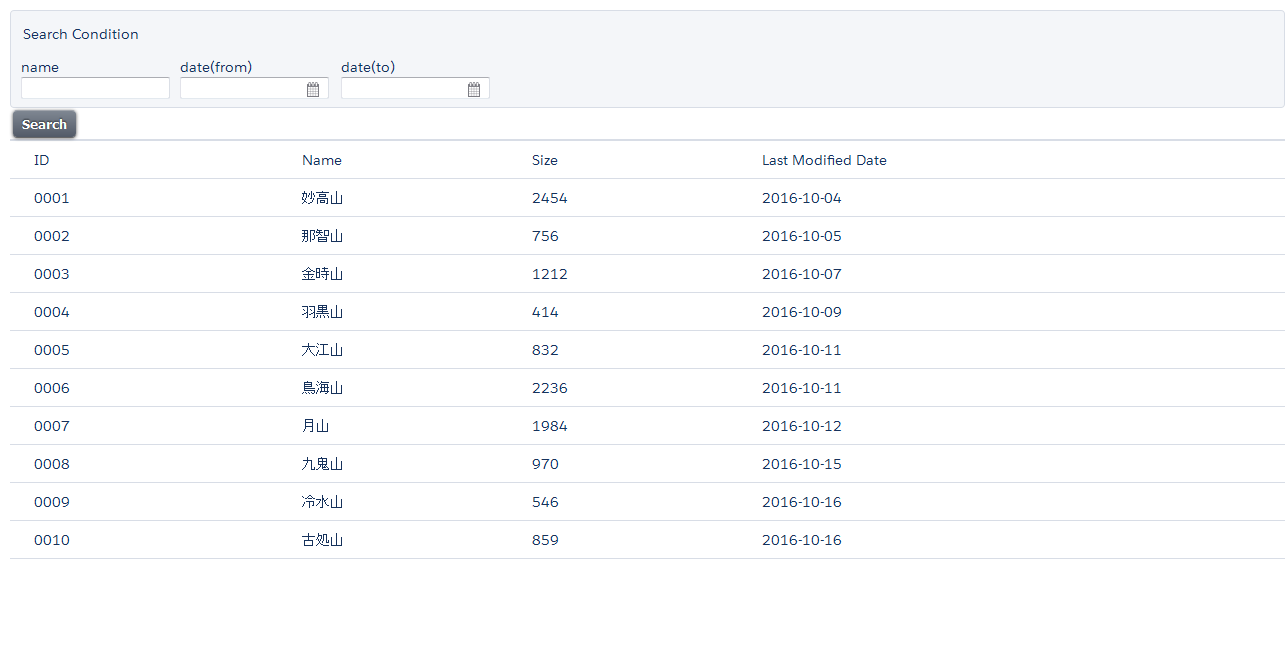The height and width of the screenshot is (657, 1285).
Task: Focus the date(to) input field
Action: pos(415,88)
